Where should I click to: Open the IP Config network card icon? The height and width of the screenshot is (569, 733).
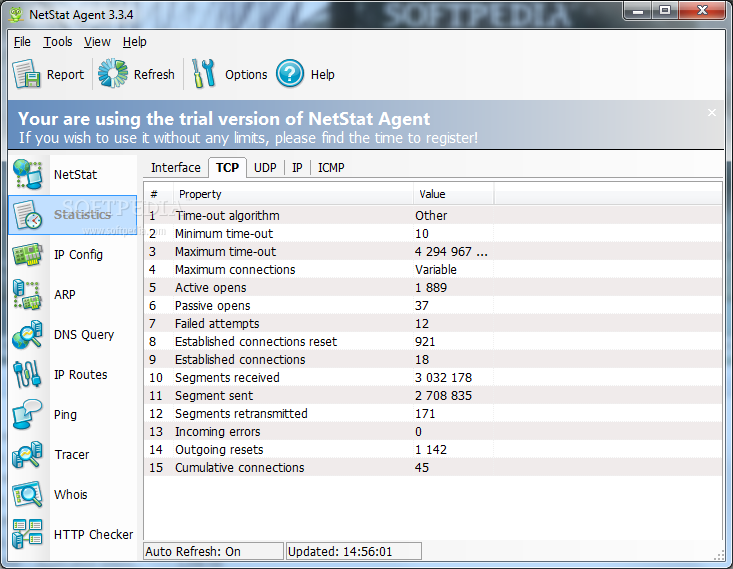28,255
